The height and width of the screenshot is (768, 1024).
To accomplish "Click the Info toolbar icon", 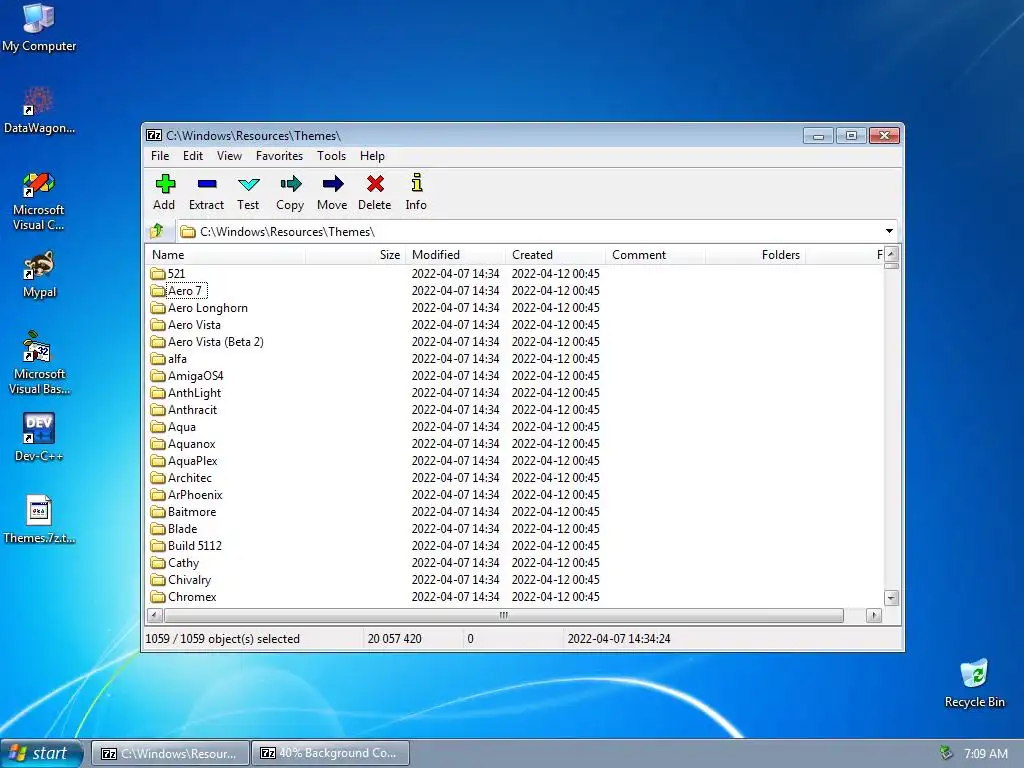I will pyautogui.click(x=416, y=182).
